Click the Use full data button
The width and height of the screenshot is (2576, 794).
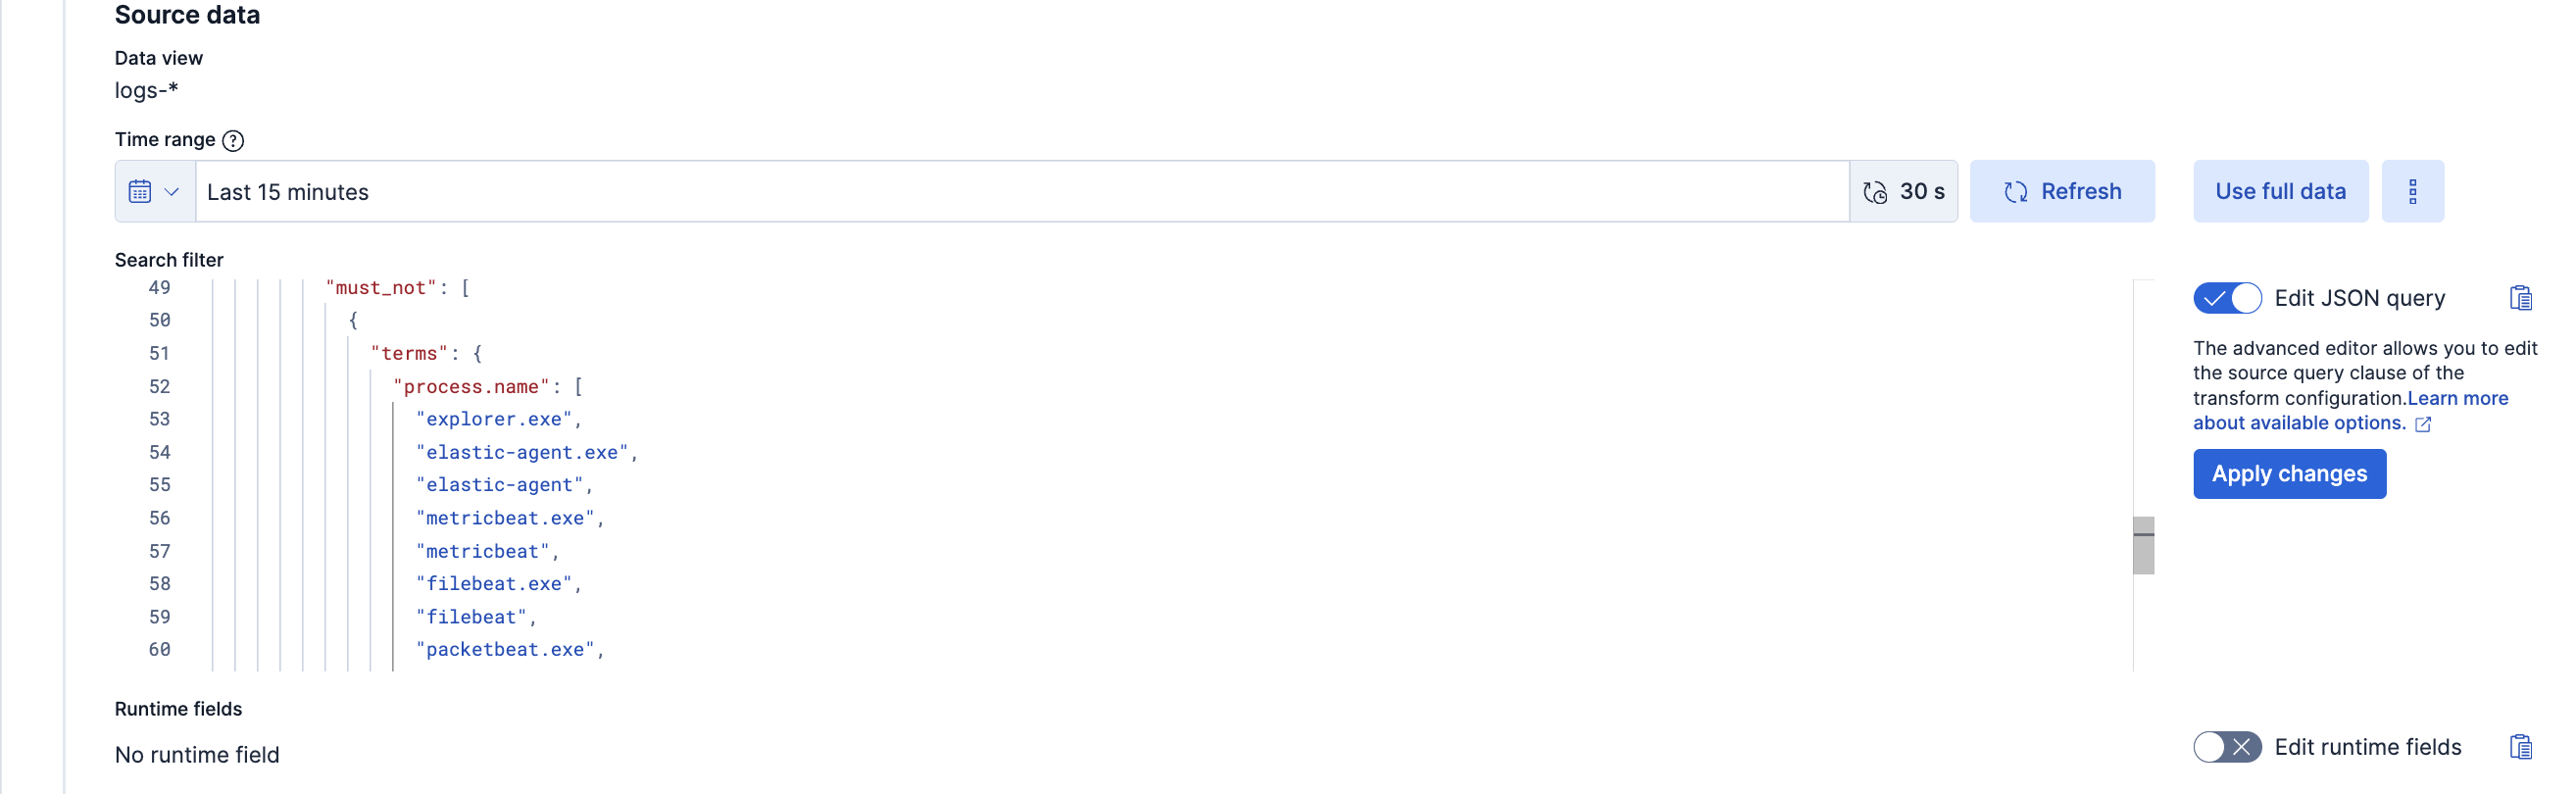pyautogui.click(x=2280, y=191)
